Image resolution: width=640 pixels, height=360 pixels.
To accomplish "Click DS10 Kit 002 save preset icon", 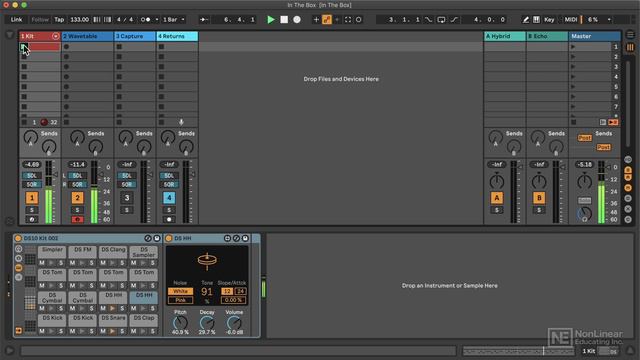I will click(x=157, y=238).
